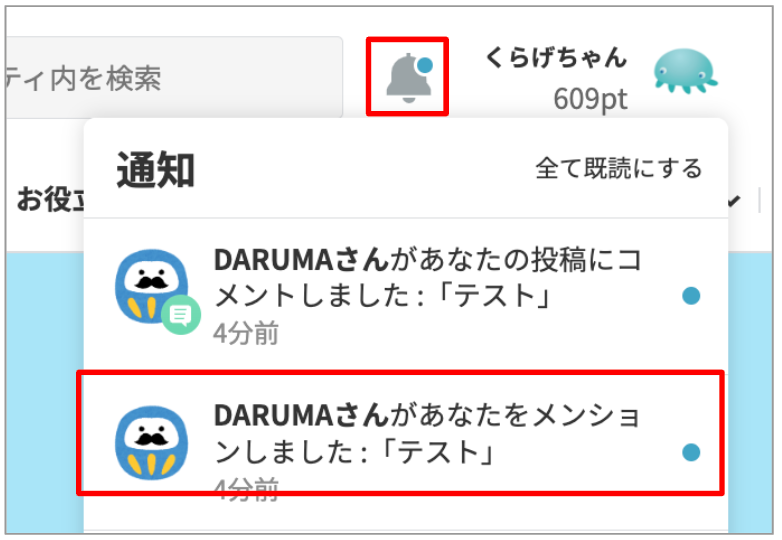Open くらげちゃん user menu
Image resolution: width=782 pixels, height=540 pixels.
556,57
